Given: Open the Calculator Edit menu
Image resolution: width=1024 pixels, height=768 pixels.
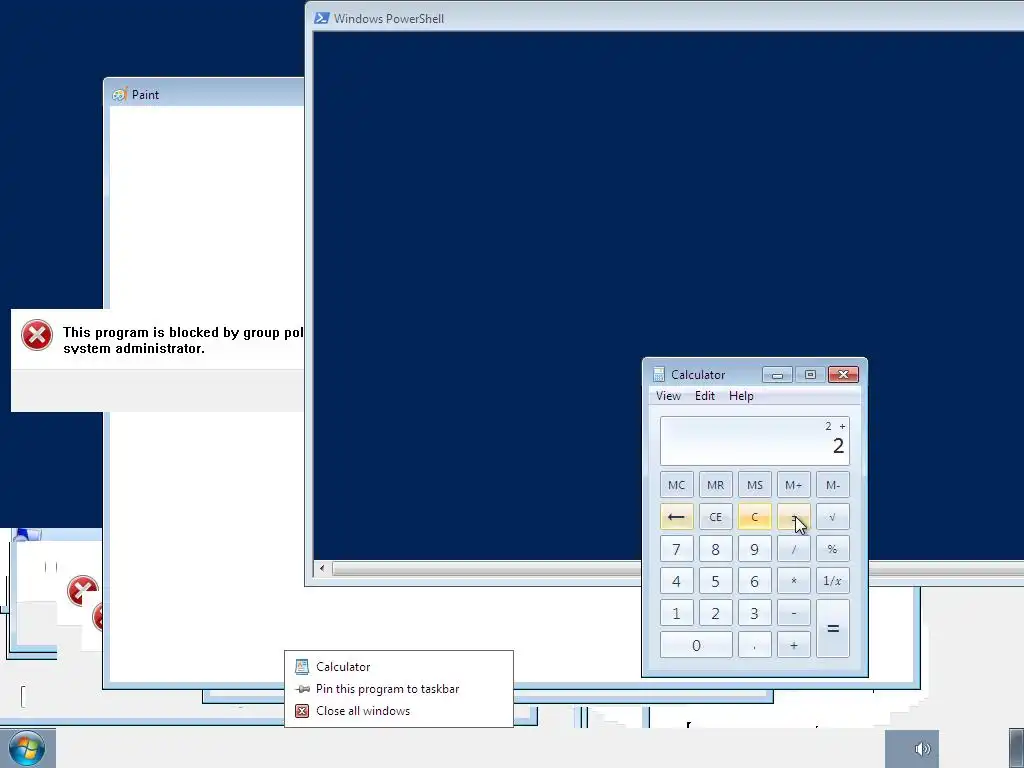Looking at the screenshot, I should pos(705,396).
